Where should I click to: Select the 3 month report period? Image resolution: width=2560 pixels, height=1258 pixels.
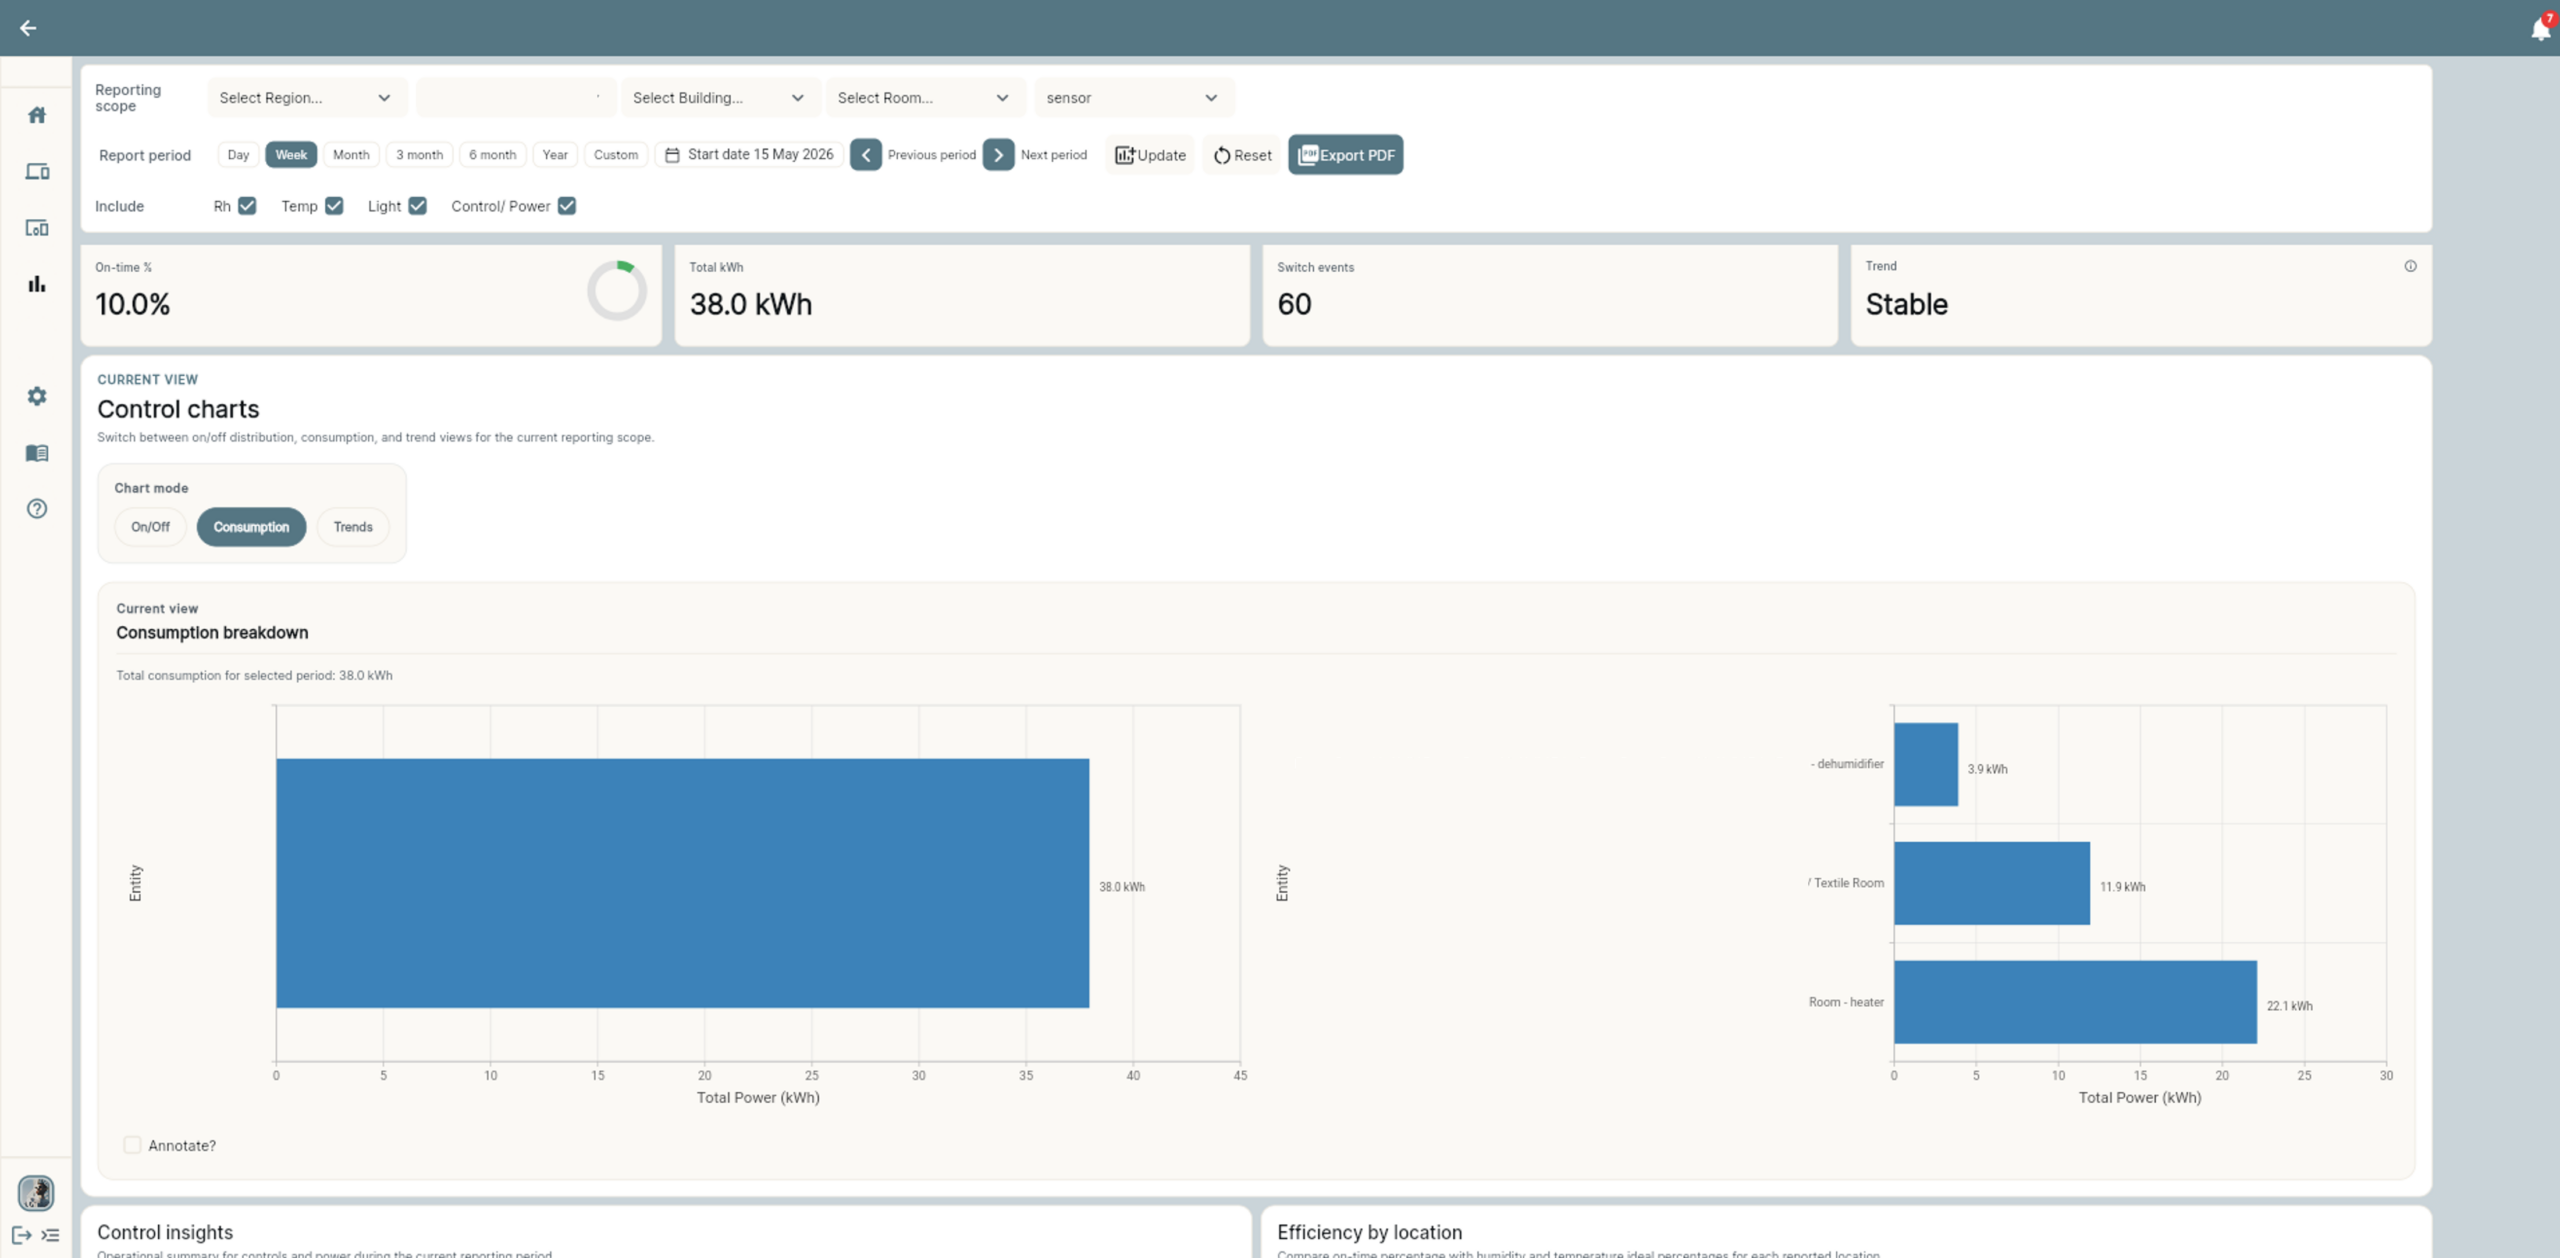tap(419, 155)
